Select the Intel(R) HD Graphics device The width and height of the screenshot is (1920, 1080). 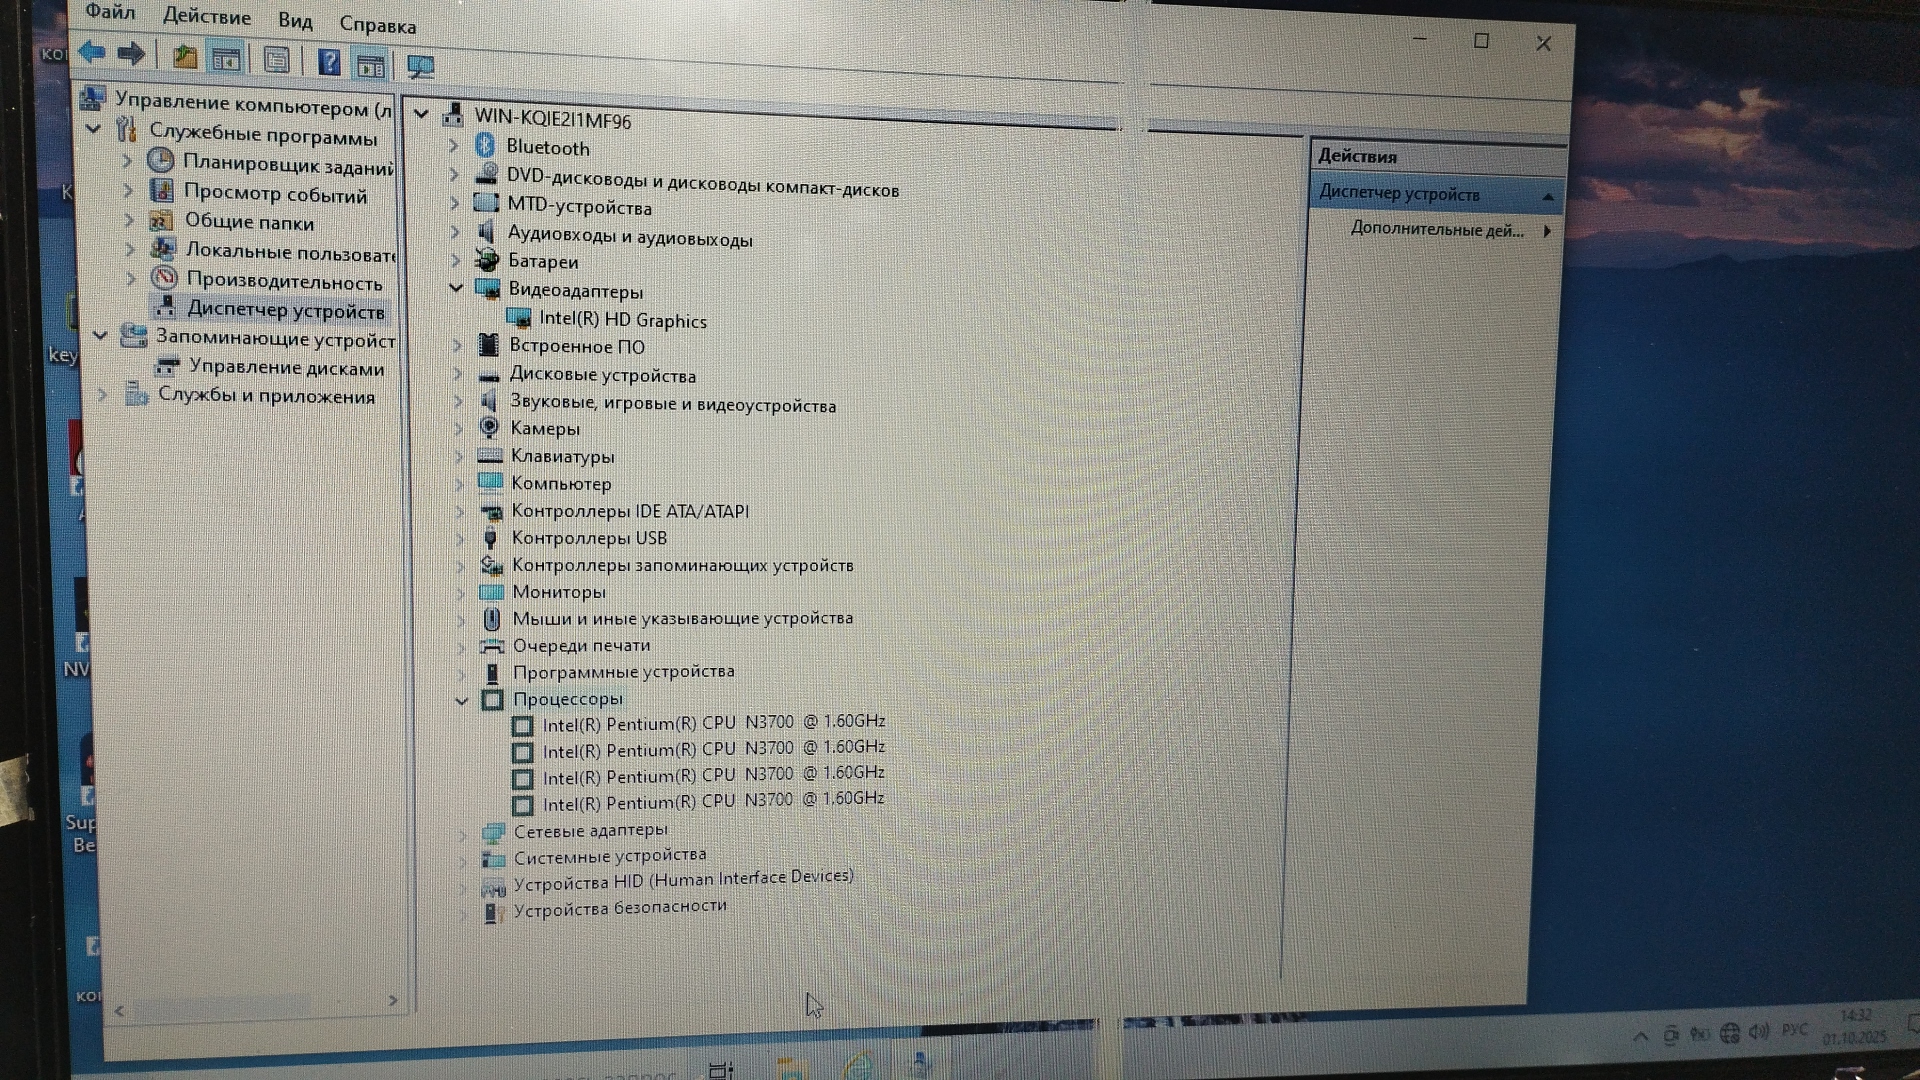[x=622, y=320]
